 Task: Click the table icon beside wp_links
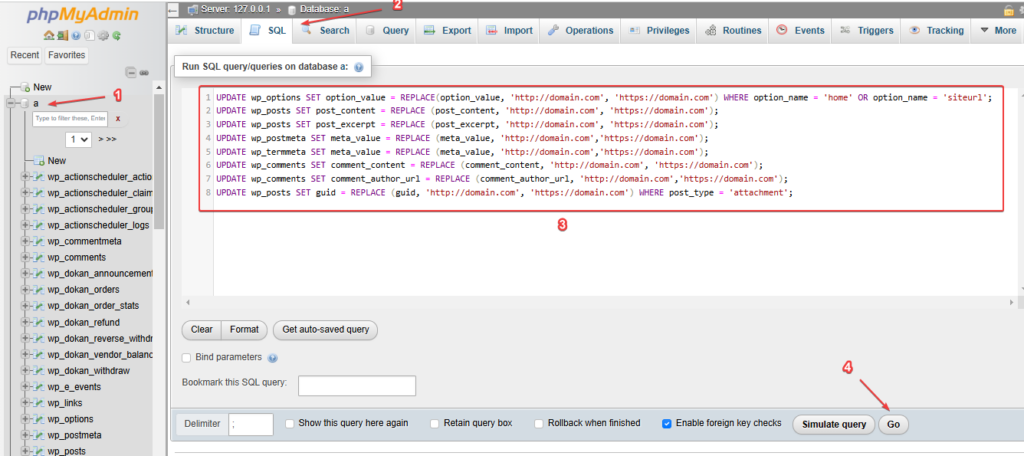[x=39, y=403]
